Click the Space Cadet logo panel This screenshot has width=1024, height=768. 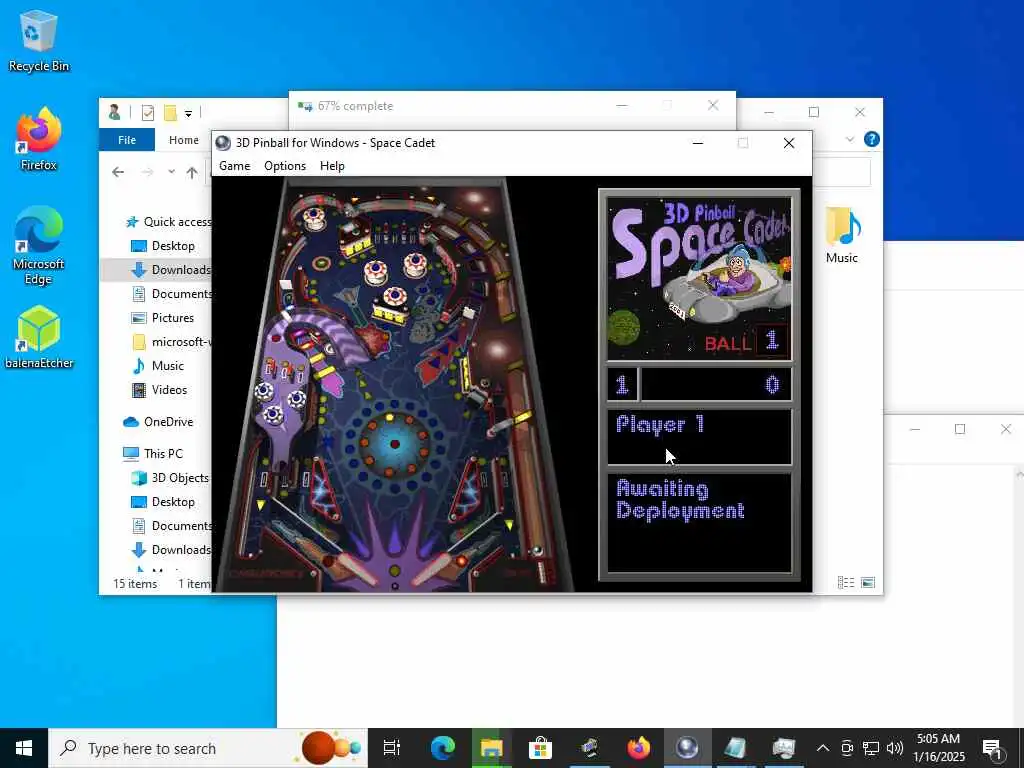(699, 279)
